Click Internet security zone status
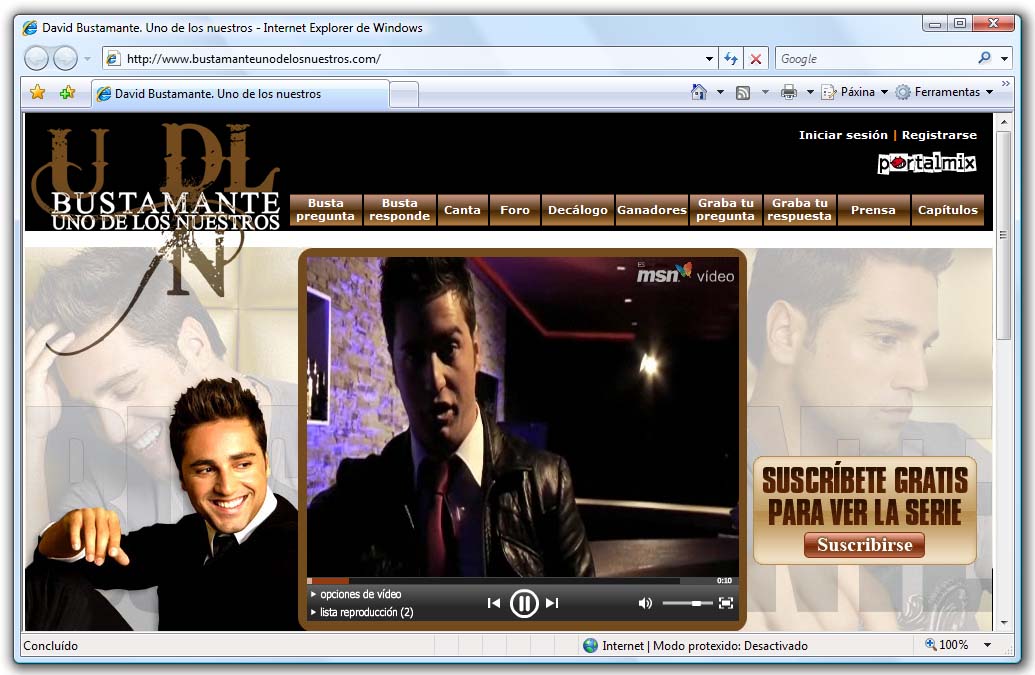1035x675 pixels. [x=695, y=645]
